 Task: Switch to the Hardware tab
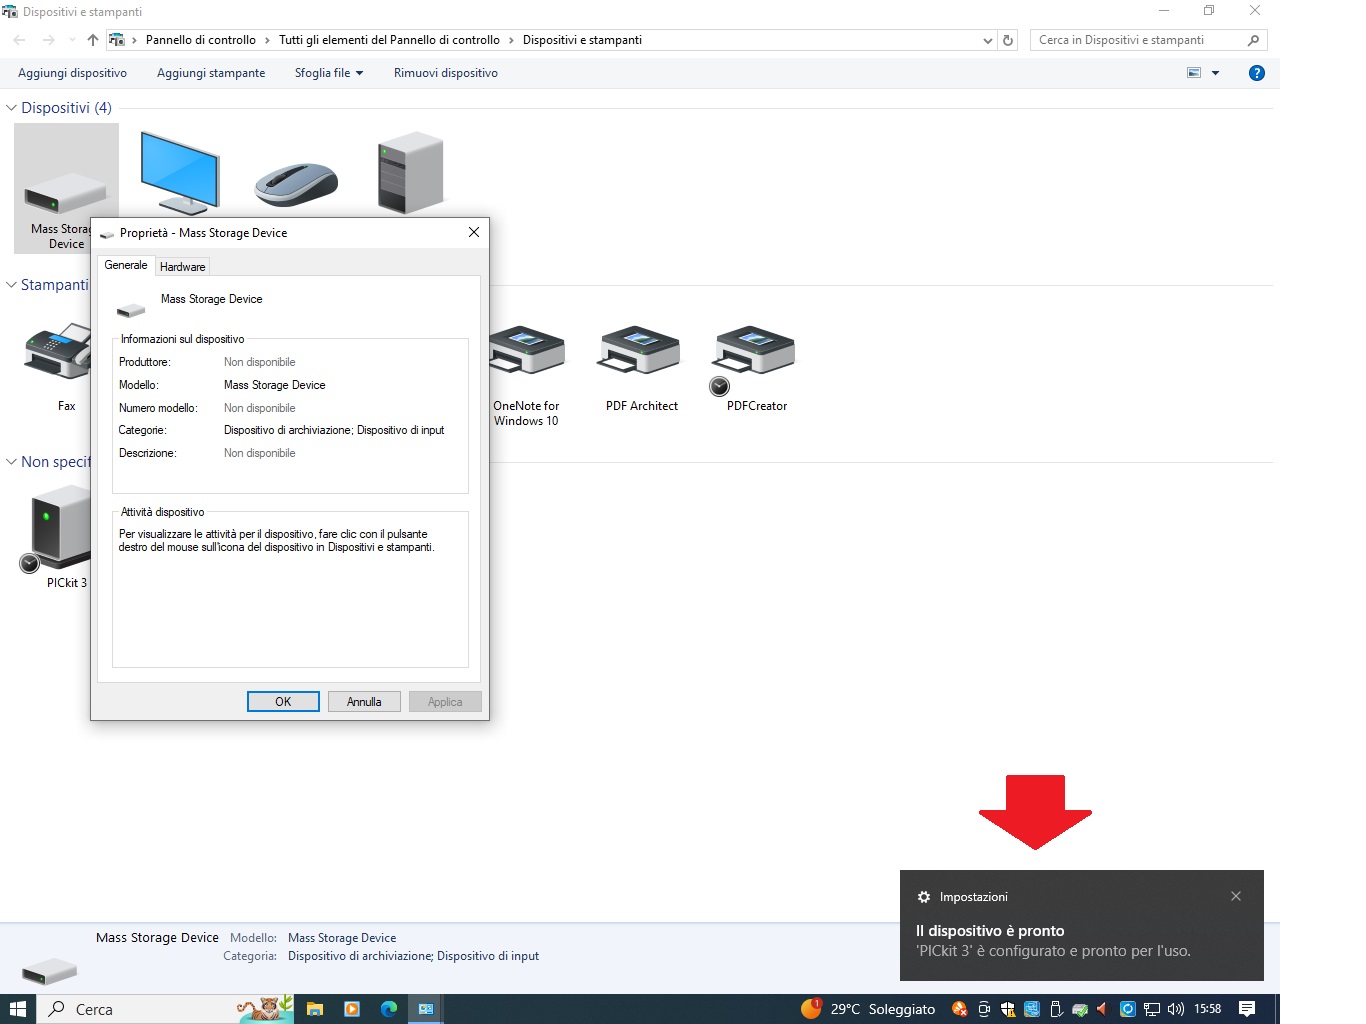click(182, 267)
